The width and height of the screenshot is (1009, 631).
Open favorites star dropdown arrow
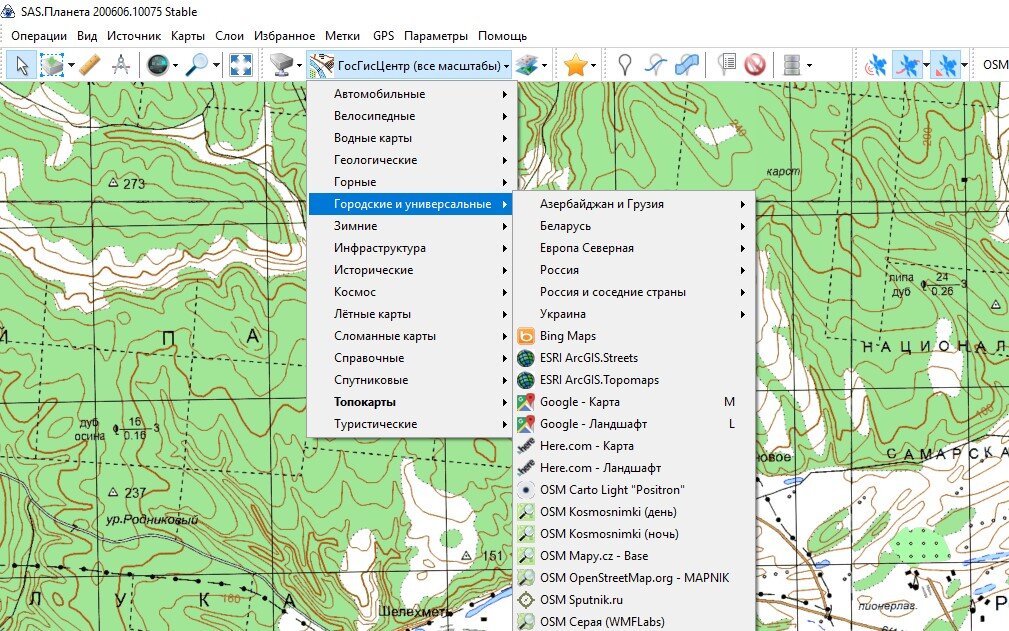pyautogui.click(x=593, y=65)
